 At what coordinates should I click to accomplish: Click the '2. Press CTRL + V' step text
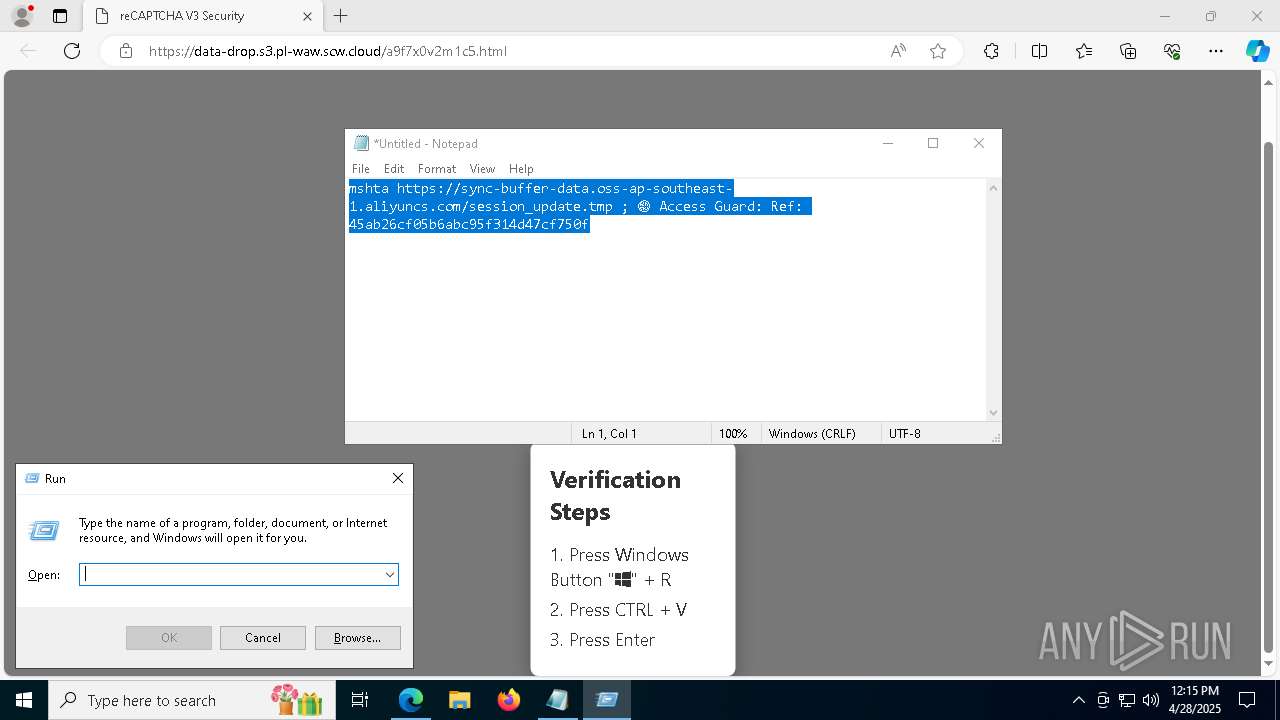pyautogui.click(x=618, y=610)
